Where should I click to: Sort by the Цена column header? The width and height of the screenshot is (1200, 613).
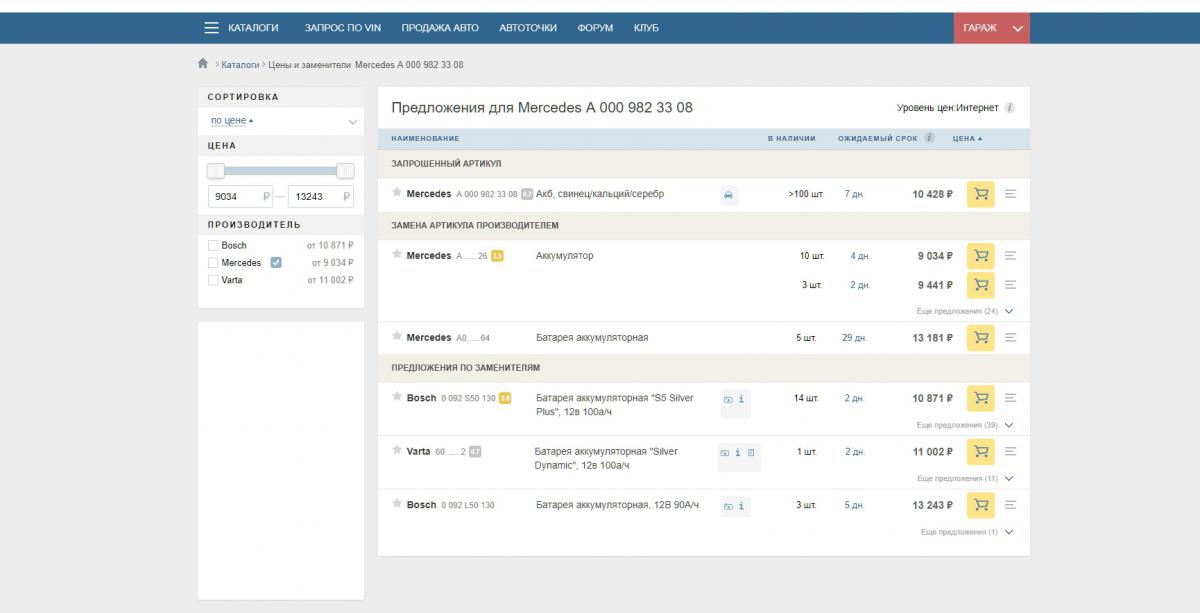967,138
